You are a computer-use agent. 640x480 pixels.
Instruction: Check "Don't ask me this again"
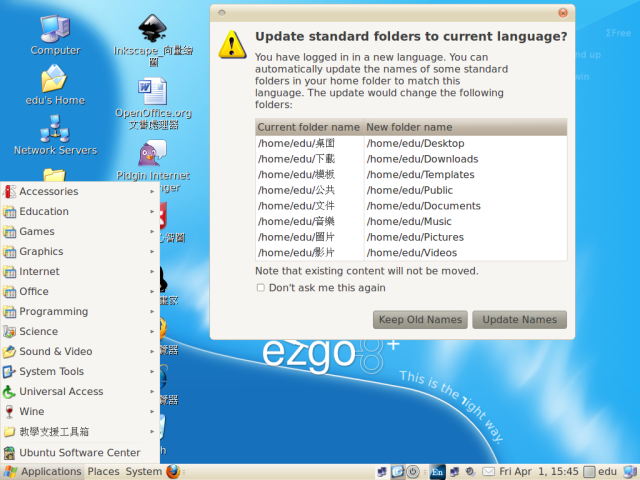click(x=261, y=288)
